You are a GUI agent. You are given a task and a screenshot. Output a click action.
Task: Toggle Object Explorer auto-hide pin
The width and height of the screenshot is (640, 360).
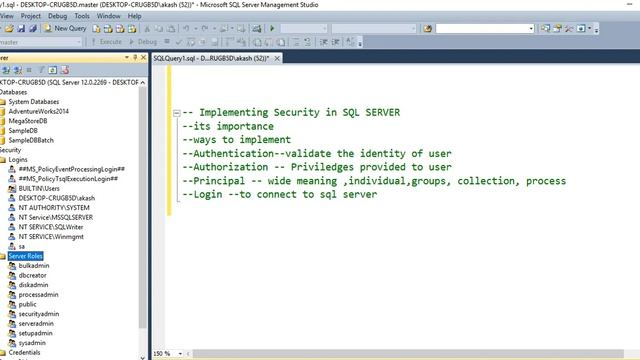(x=135, y=58)
